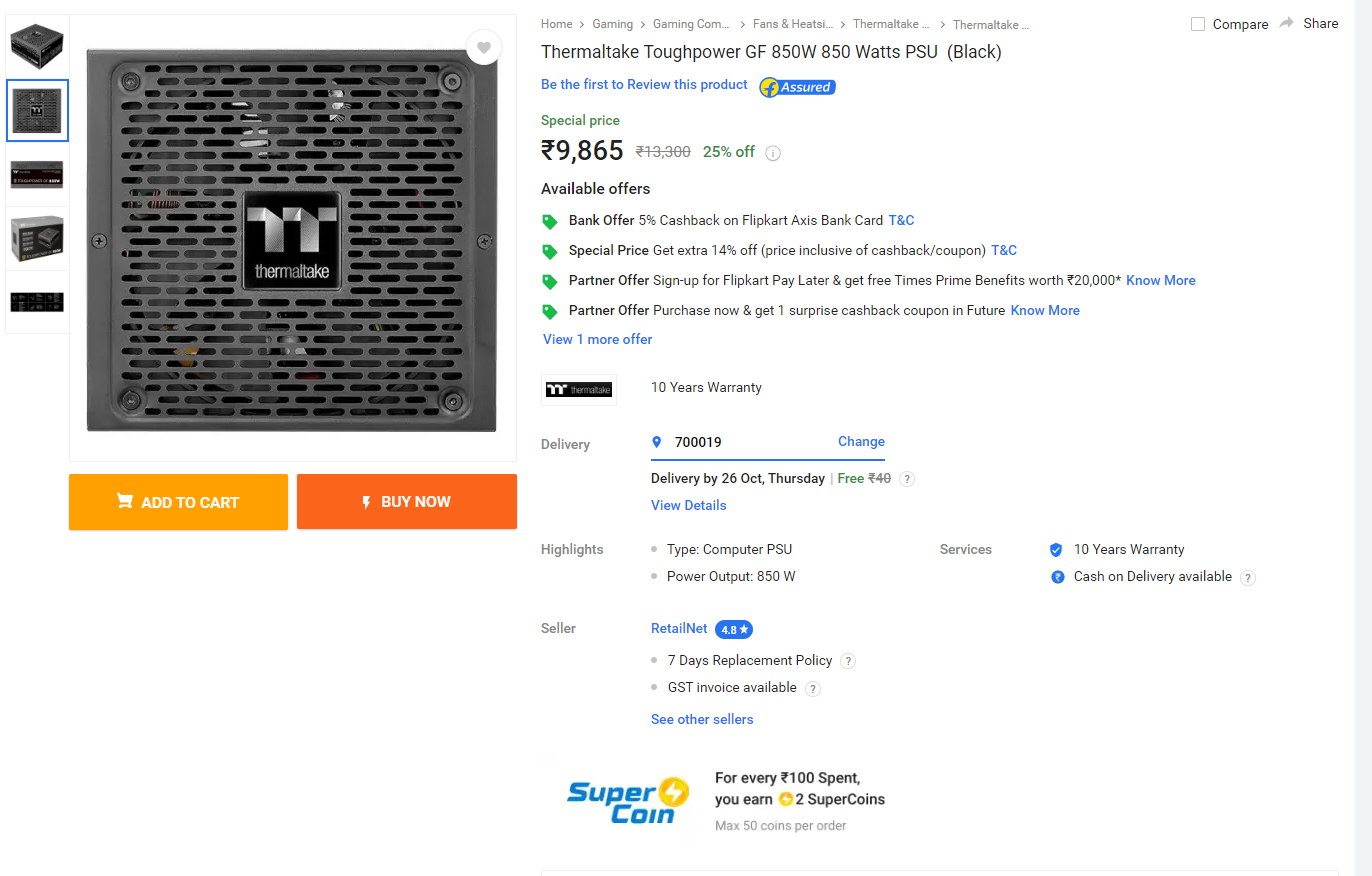The width and height of the screenshot is (1372, 876).
Task: Click the ADD TO CART button
Action: pos(178,502)
